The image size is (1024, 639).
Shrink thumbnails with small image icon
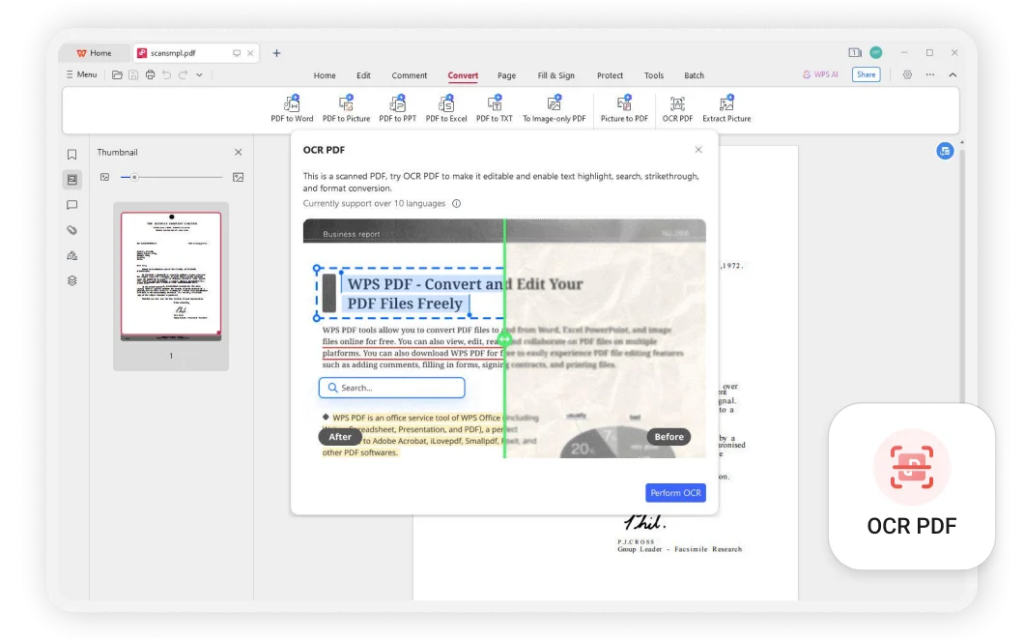point(104,177)
